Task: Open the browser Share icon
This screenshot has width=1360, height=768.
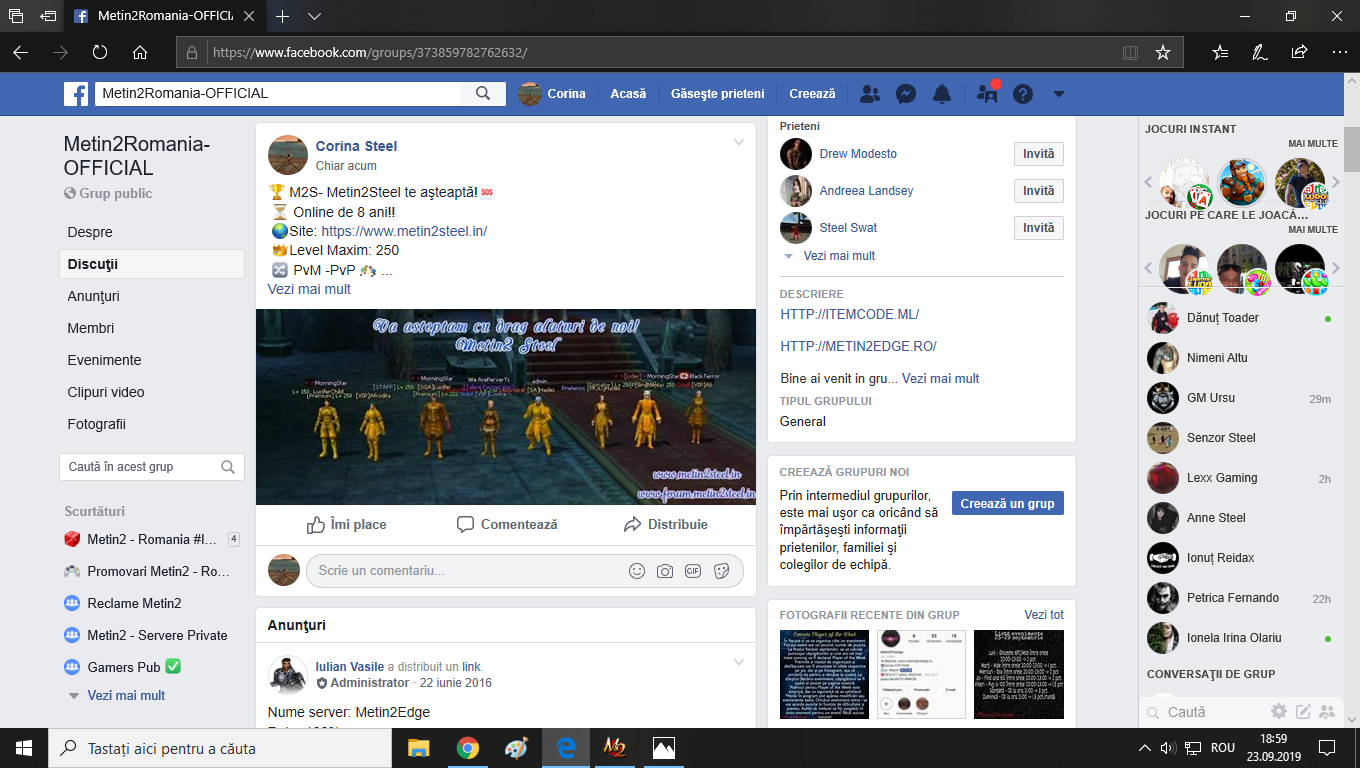Action: pyautogui.click(x=1299, y=52)
